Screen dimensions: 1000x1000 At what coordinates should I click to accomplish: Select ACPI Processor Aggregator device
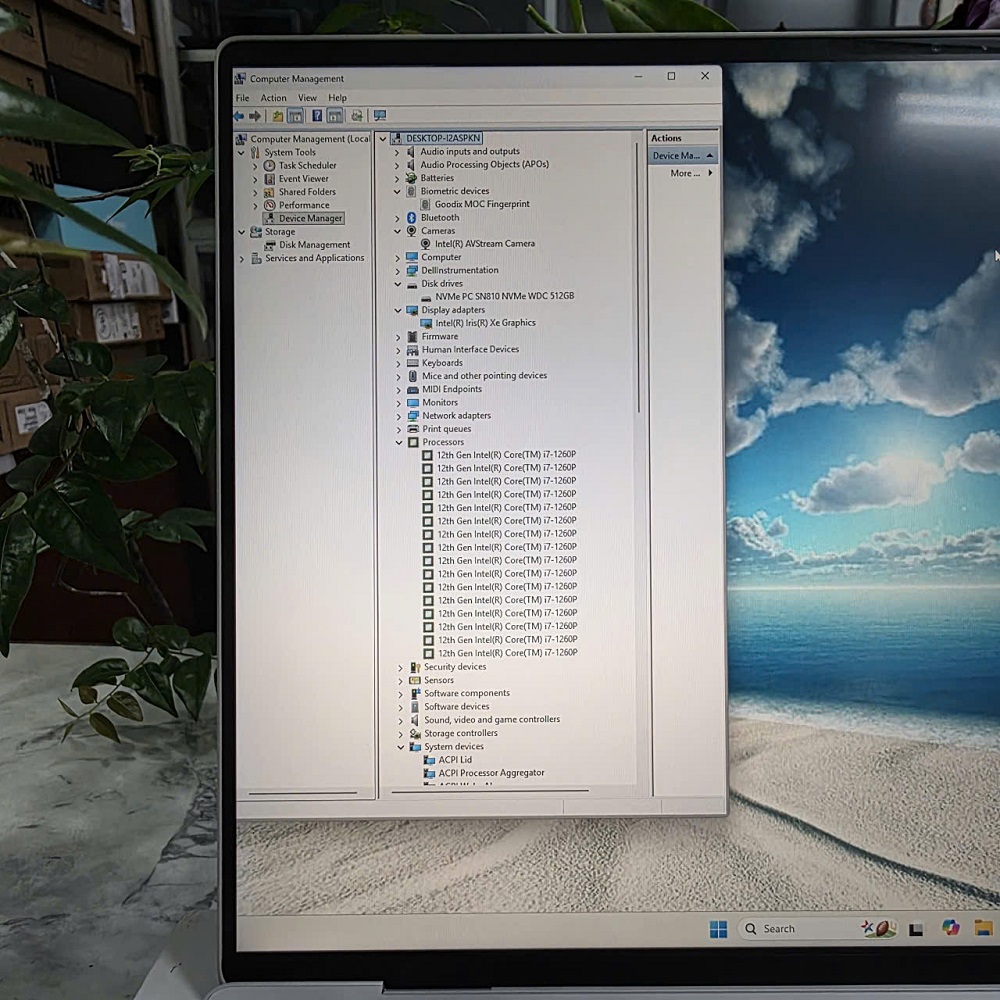(x=491, y=773)
